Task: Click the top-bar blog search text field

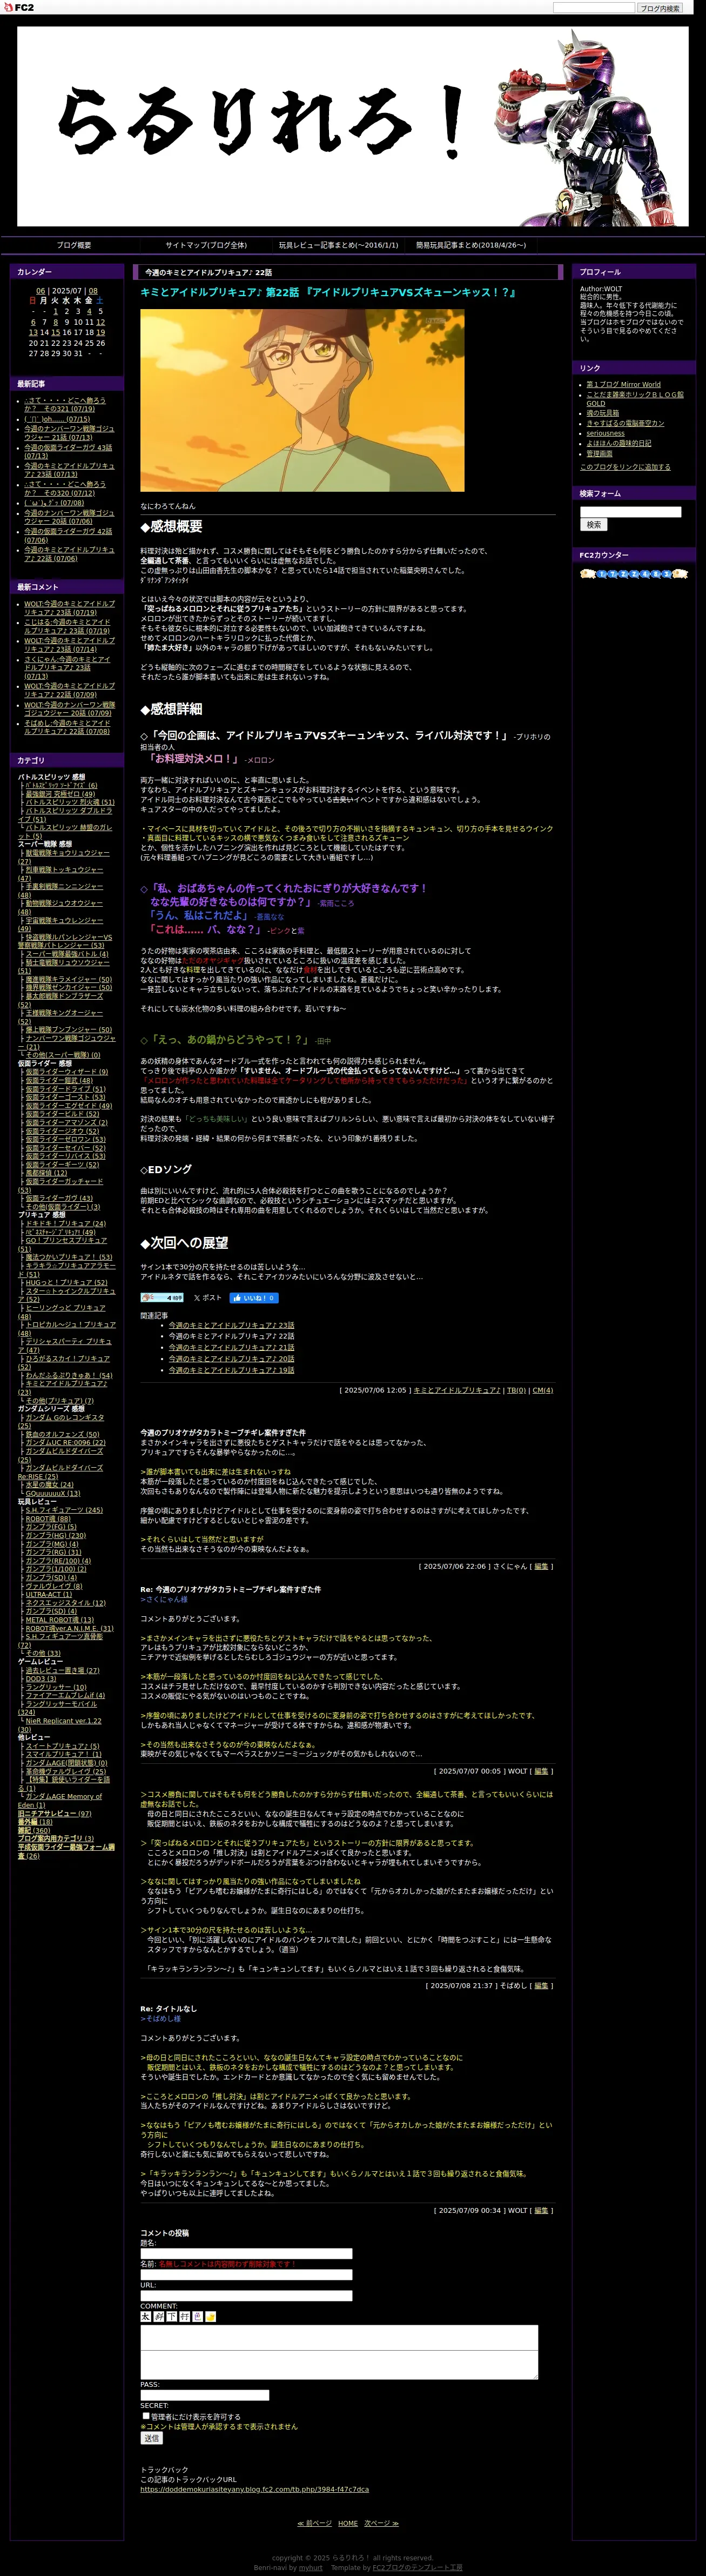Action: point(594,8)
